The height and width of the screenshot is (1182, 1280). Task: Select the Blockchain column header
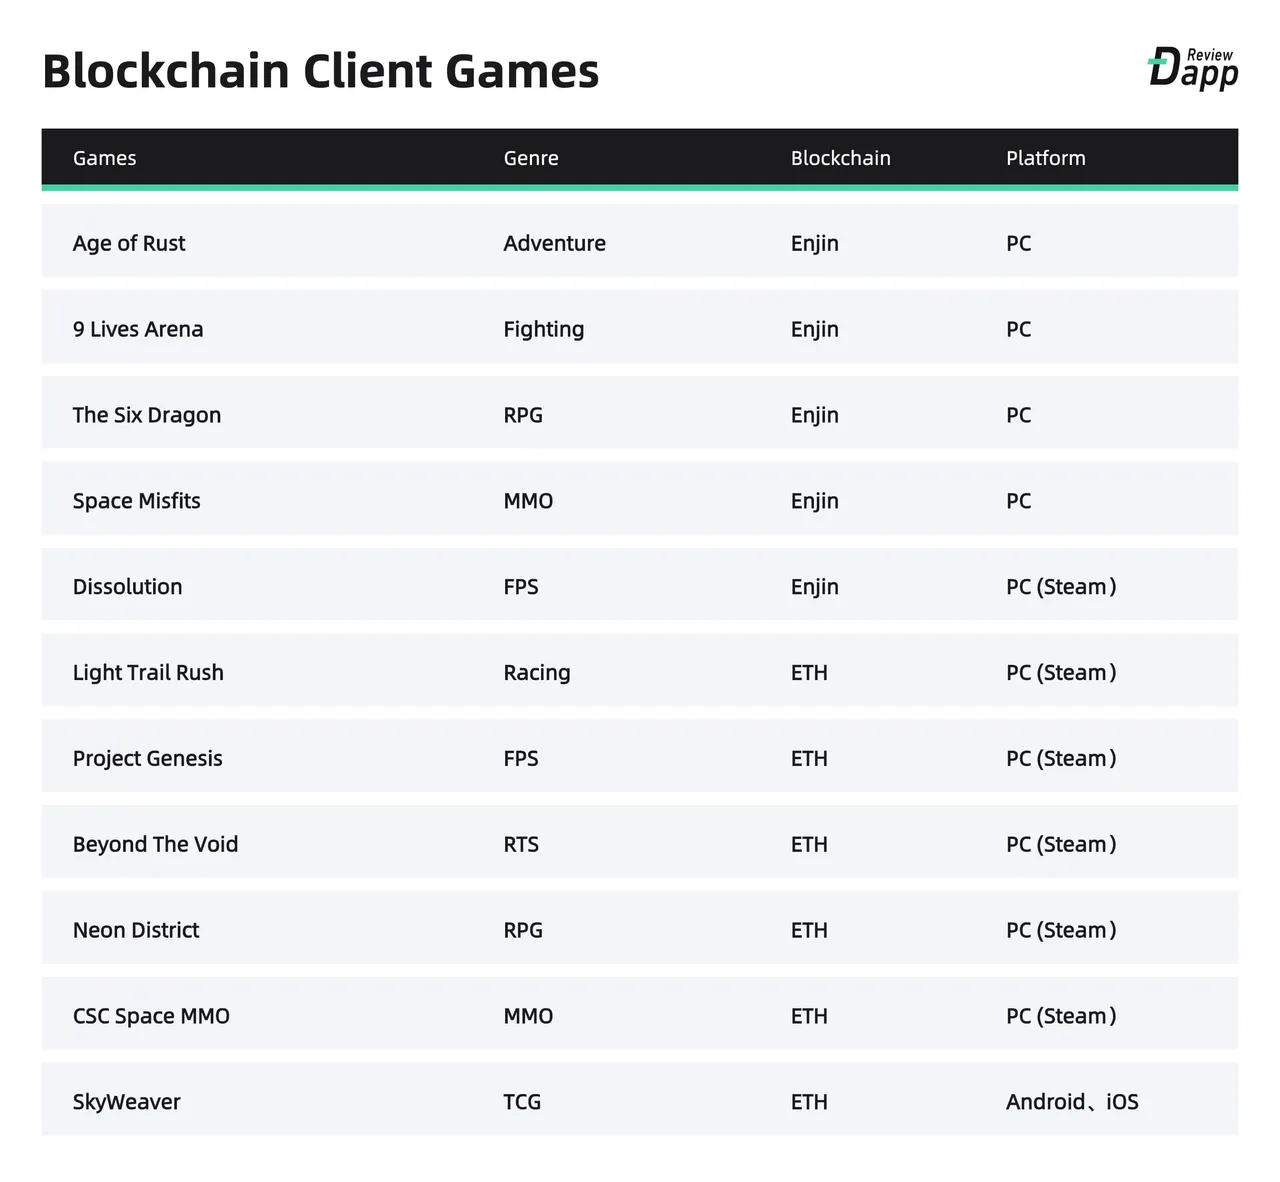click(840, 158)
